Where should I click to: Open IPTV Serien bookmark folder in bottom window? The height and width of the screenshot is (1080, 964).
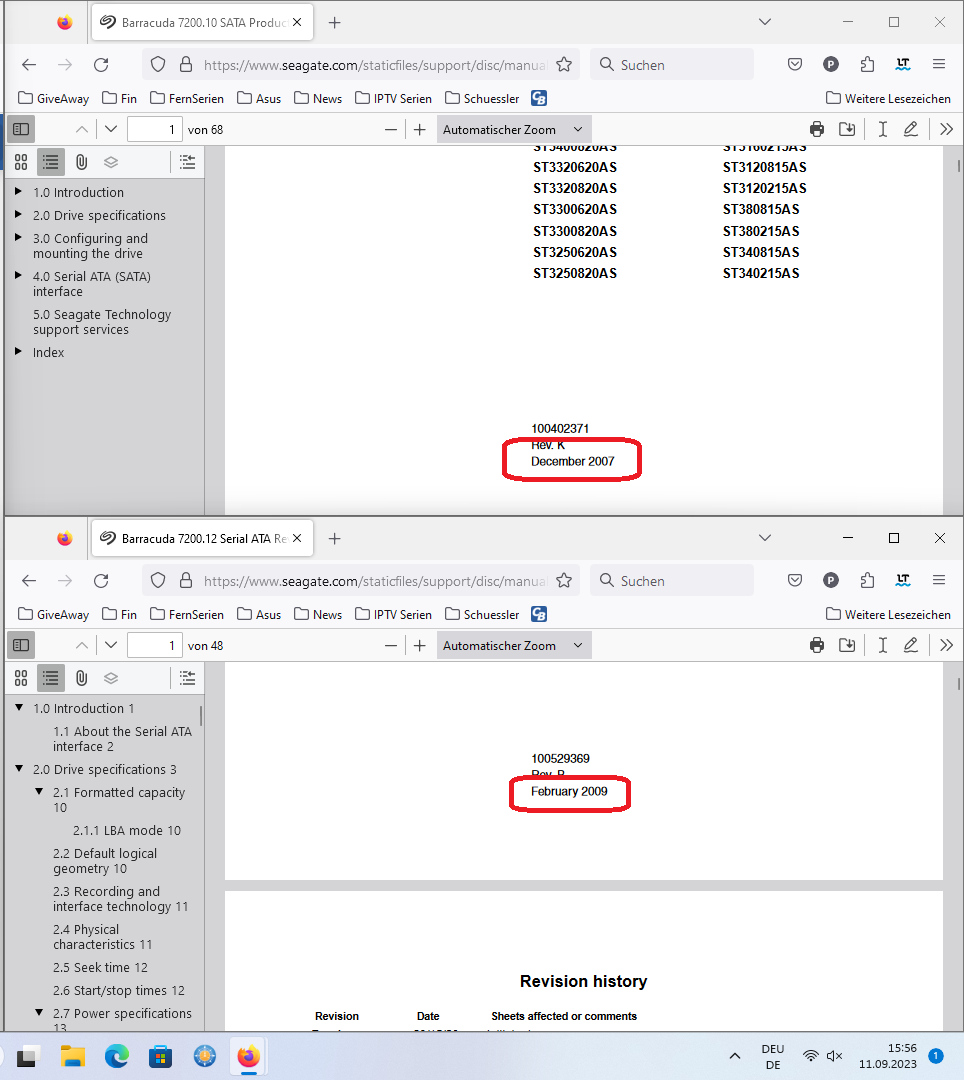[x=394, y=614]
